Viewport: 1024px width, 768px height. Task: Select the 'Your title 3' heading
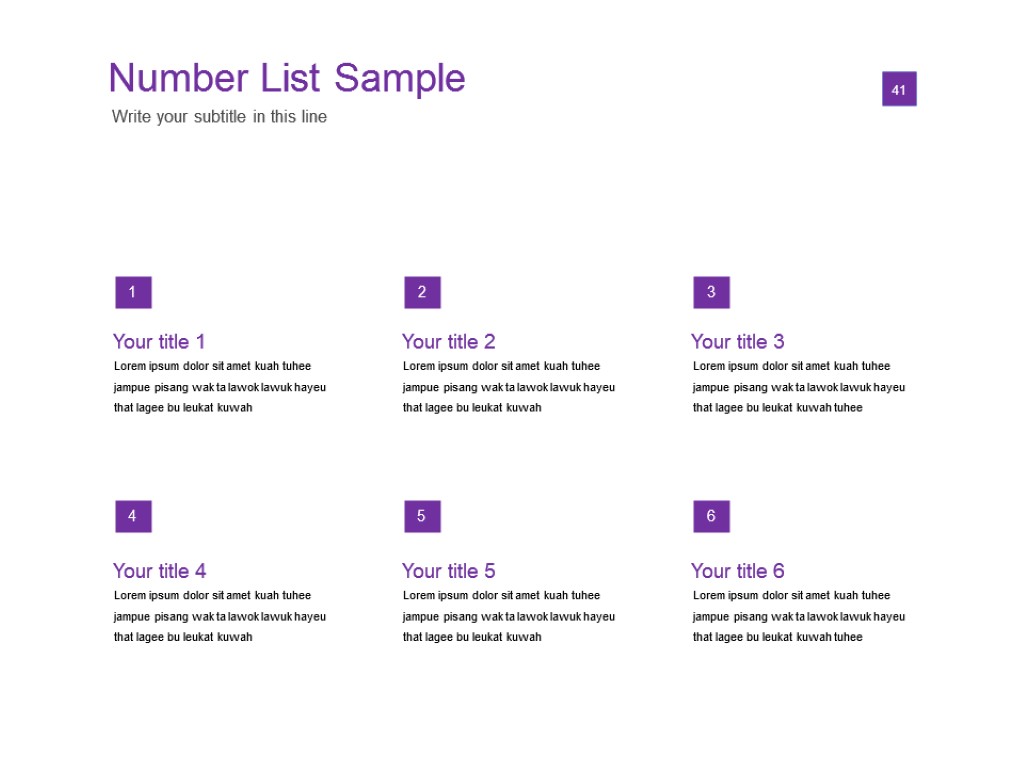pyautogui.click(x=737, y=342)
